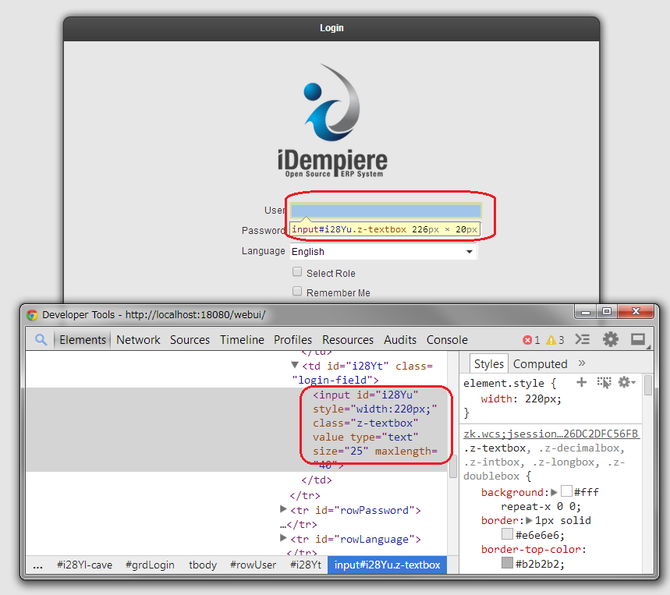This screenshot has height=595, width=670.
Task: Click the element.style selector text
Action: 504,383
